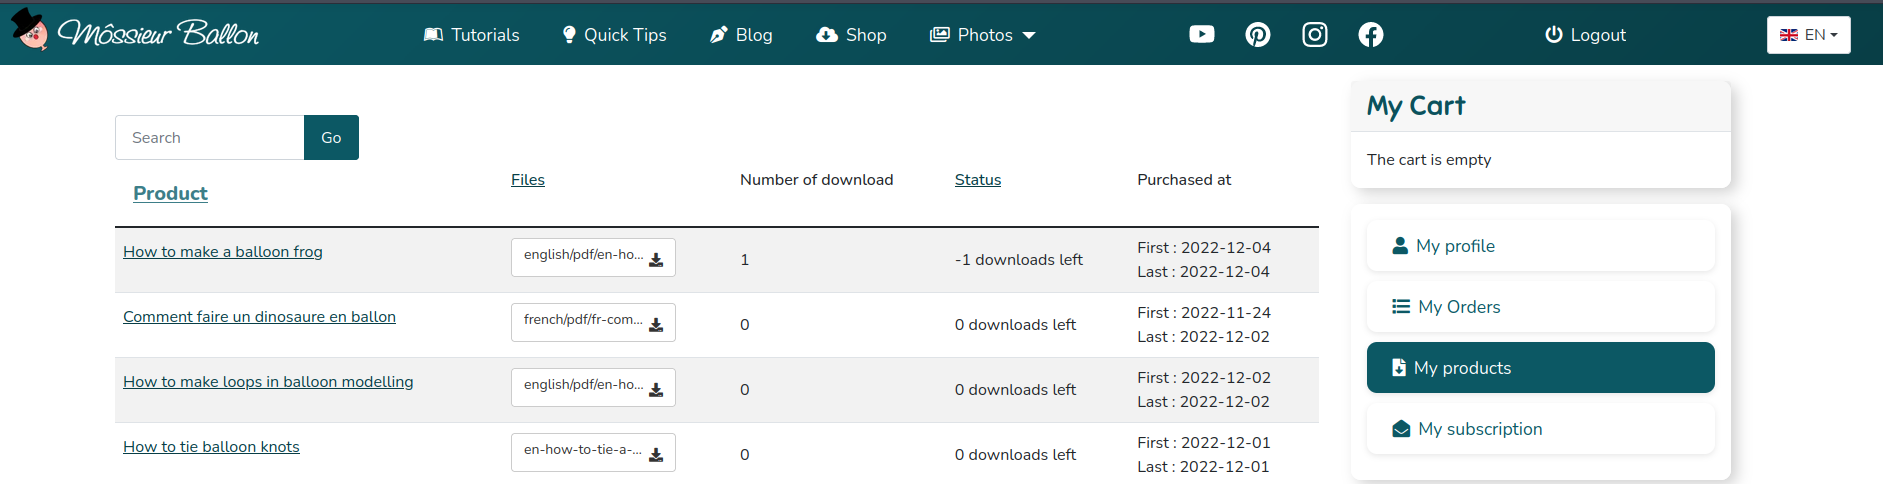Sort the table by Product column

170,193
